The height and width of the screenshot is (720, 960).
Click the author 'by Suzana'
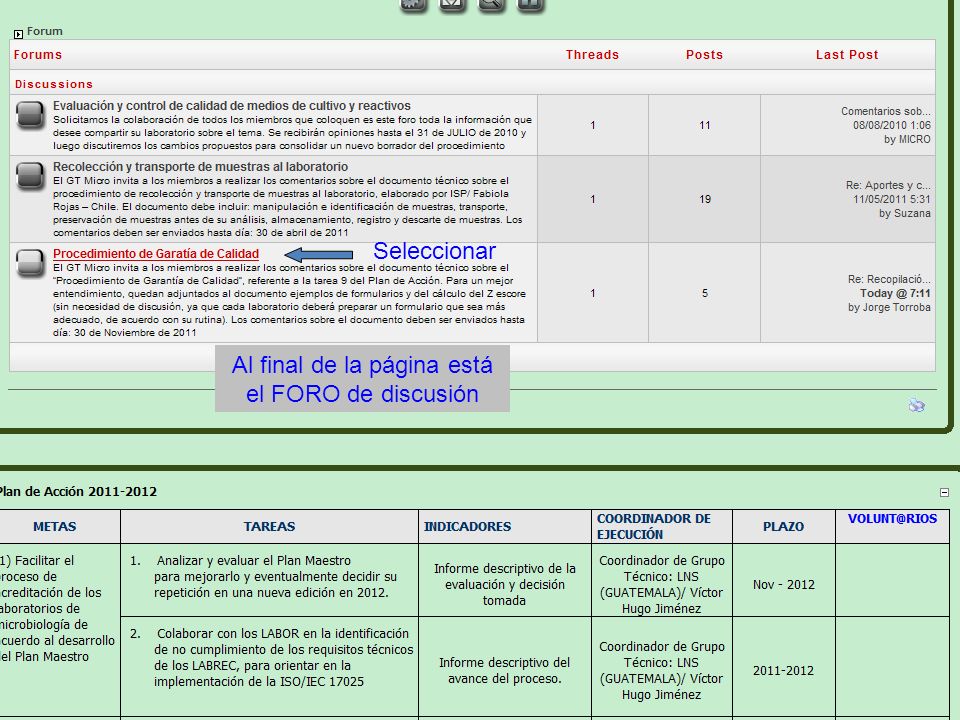point(905,213)
